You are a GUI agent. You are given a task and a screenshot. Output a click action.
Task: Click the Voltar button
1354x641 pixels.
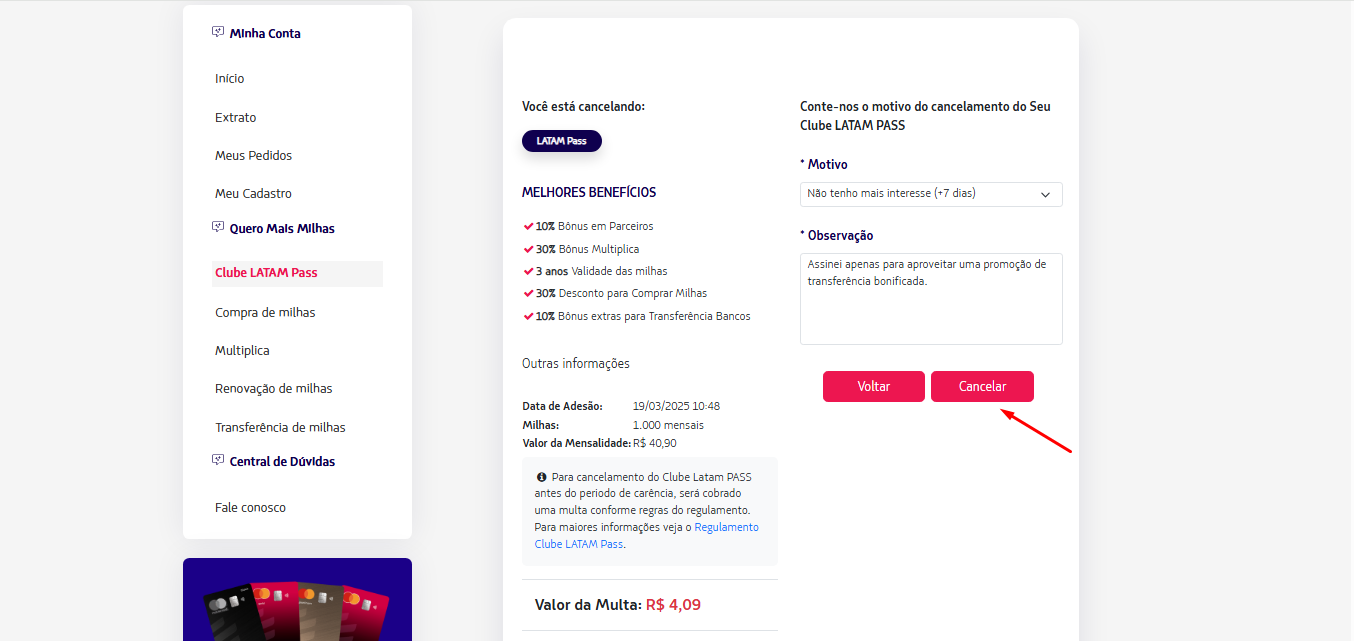(874, 387)
